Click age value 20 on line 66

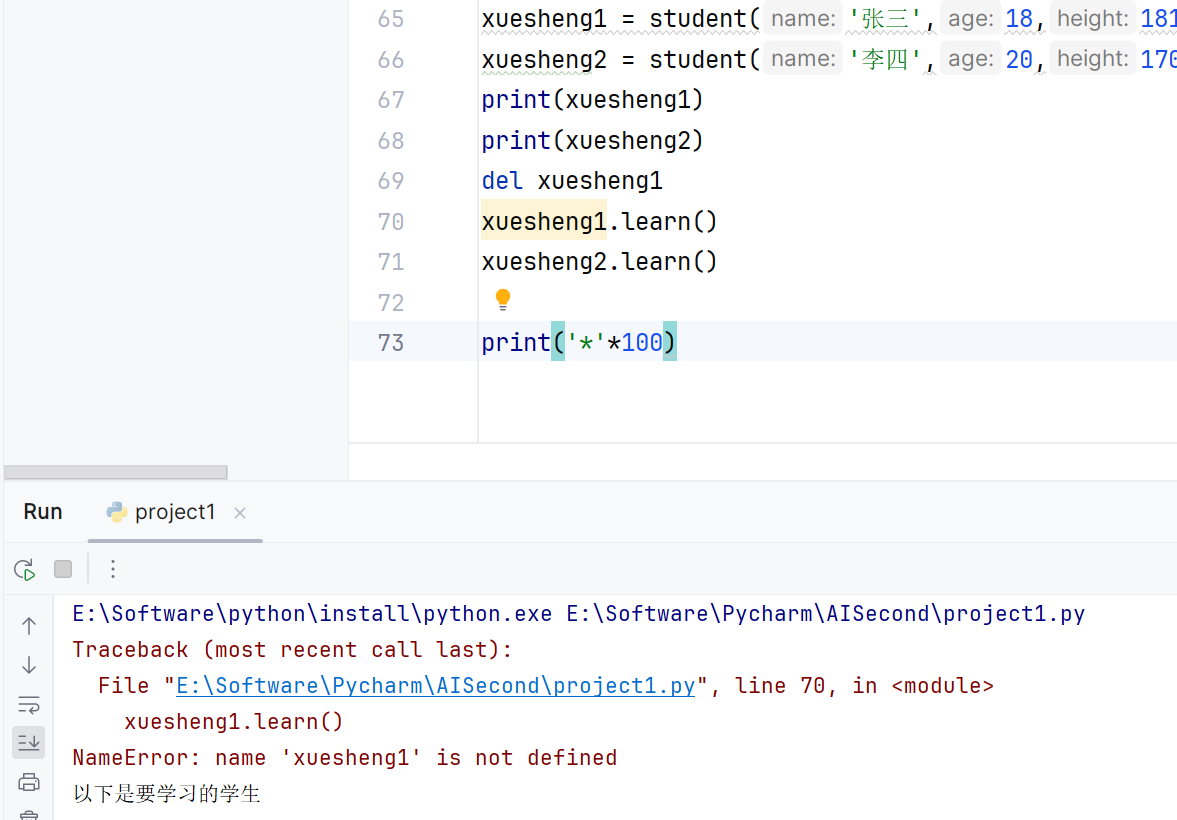coord(1019,59)
